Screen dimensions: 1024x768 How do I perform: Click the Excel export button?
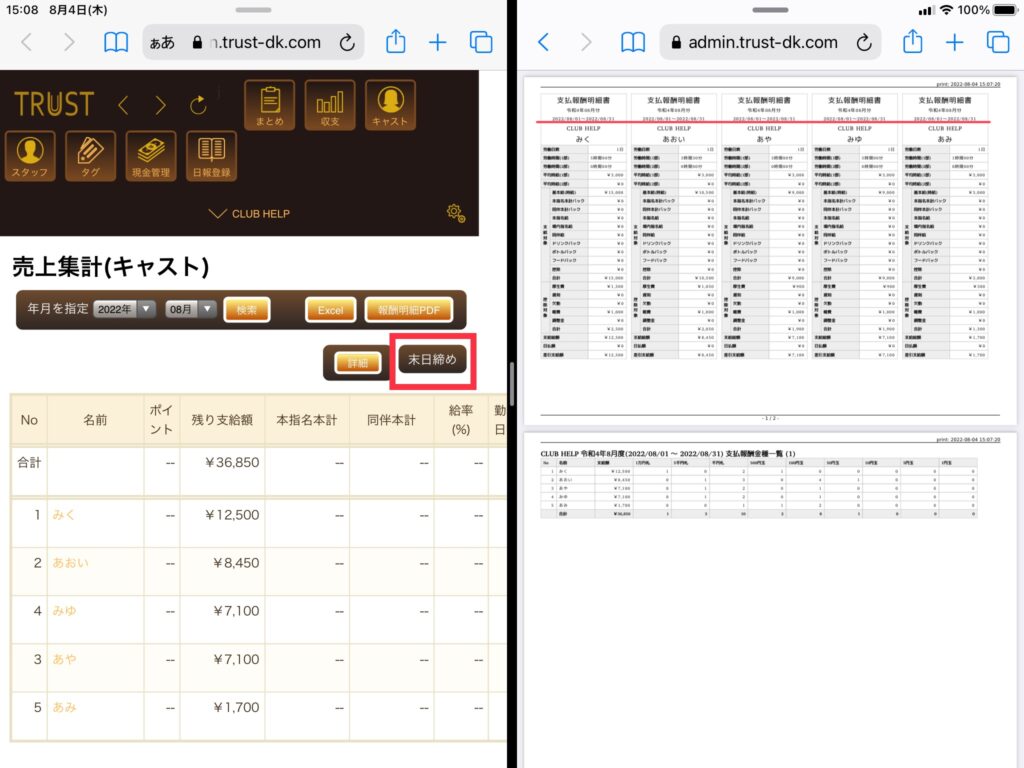click(330, 310)
